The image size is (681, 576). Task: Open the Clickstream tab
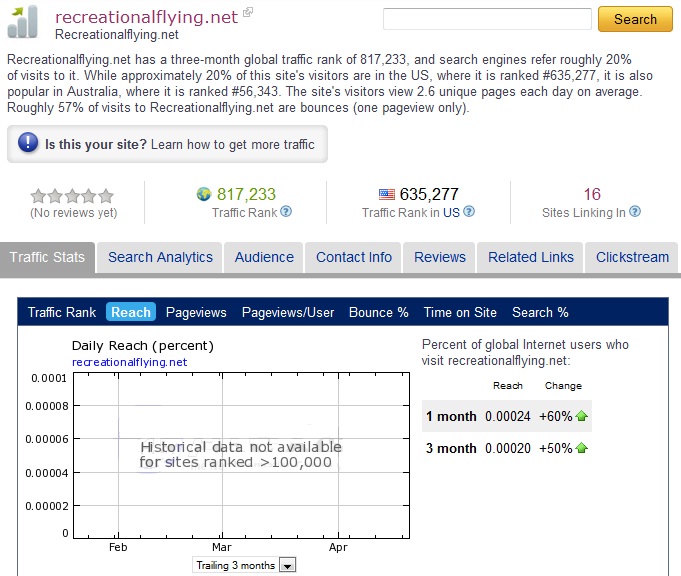(x=632, y=257)
